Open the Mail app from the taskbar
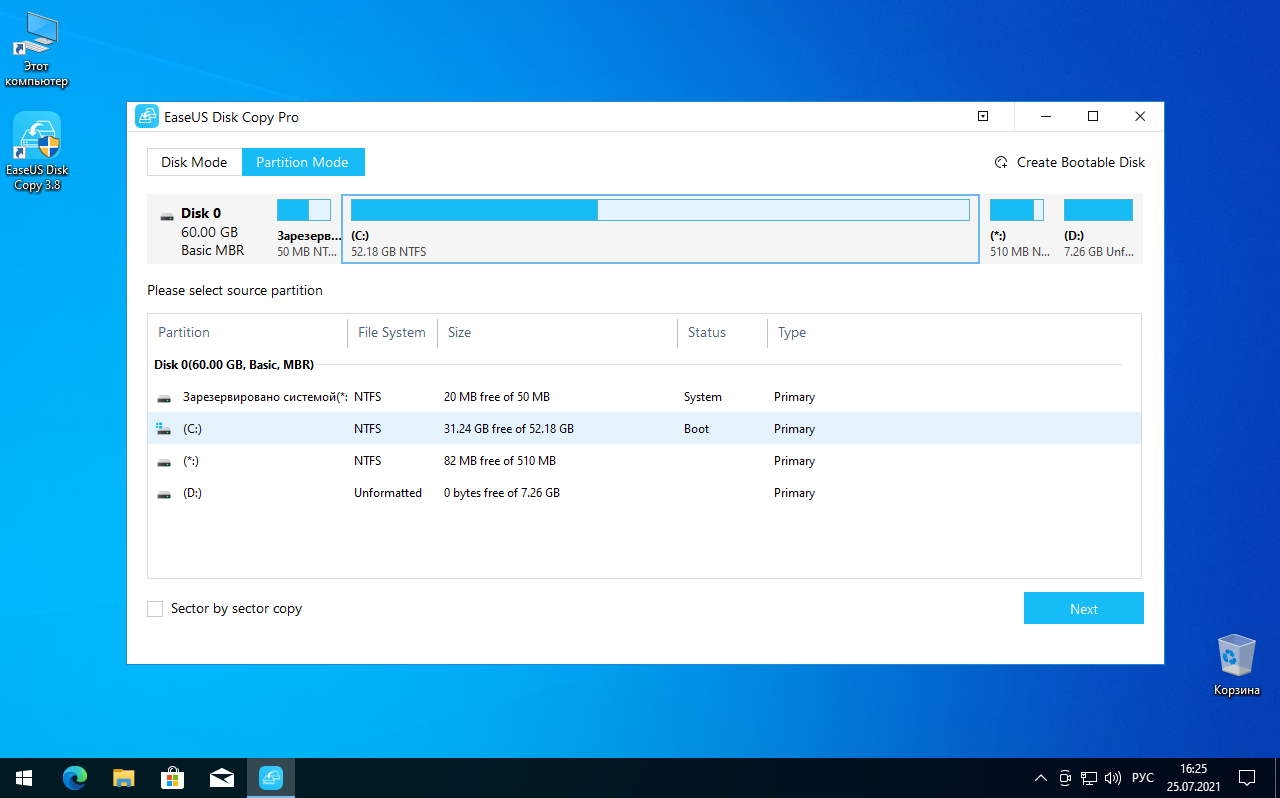Image resolution: width=1280 pixels, height=798 pixels. (x=221, y=778)
